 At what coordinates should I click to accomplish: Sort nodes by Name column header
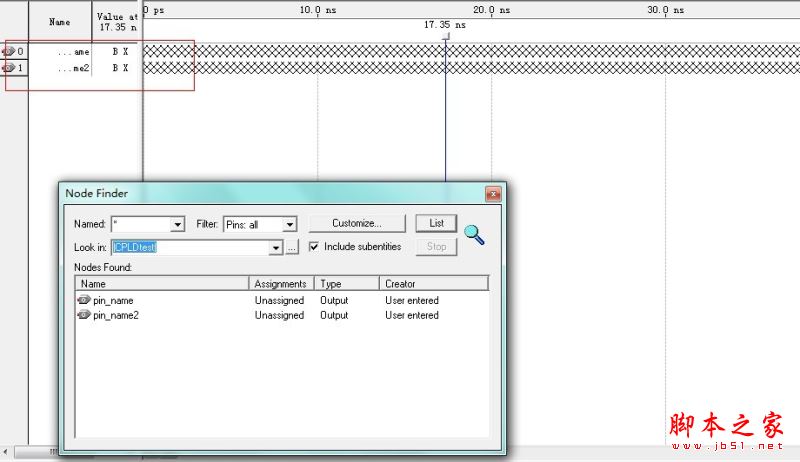coord(162,284)
